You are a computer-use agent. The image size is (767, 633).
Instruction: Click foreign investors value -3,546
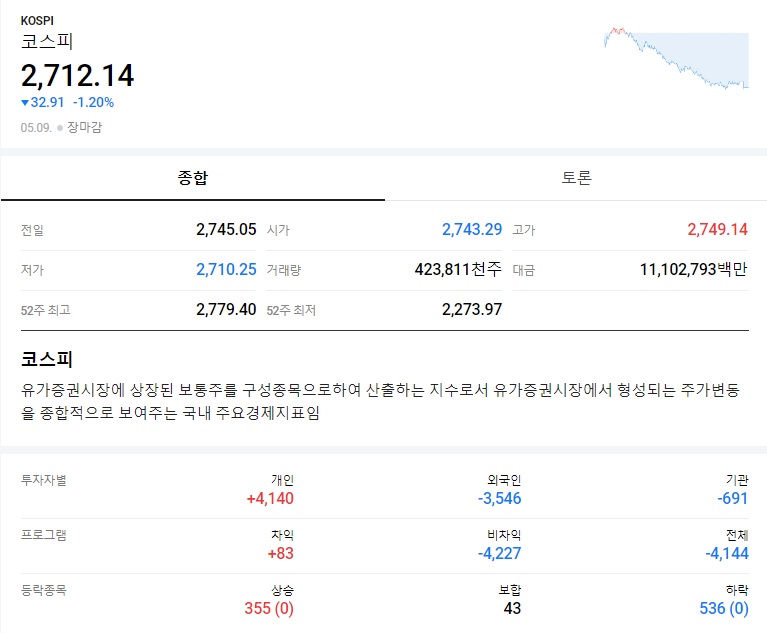pyautogui.click(x=499, y=498)
